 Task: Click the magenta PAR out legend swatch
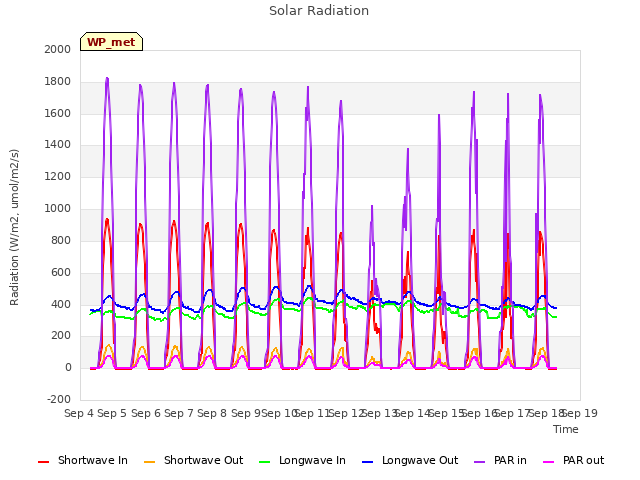(x=549, y=462)
